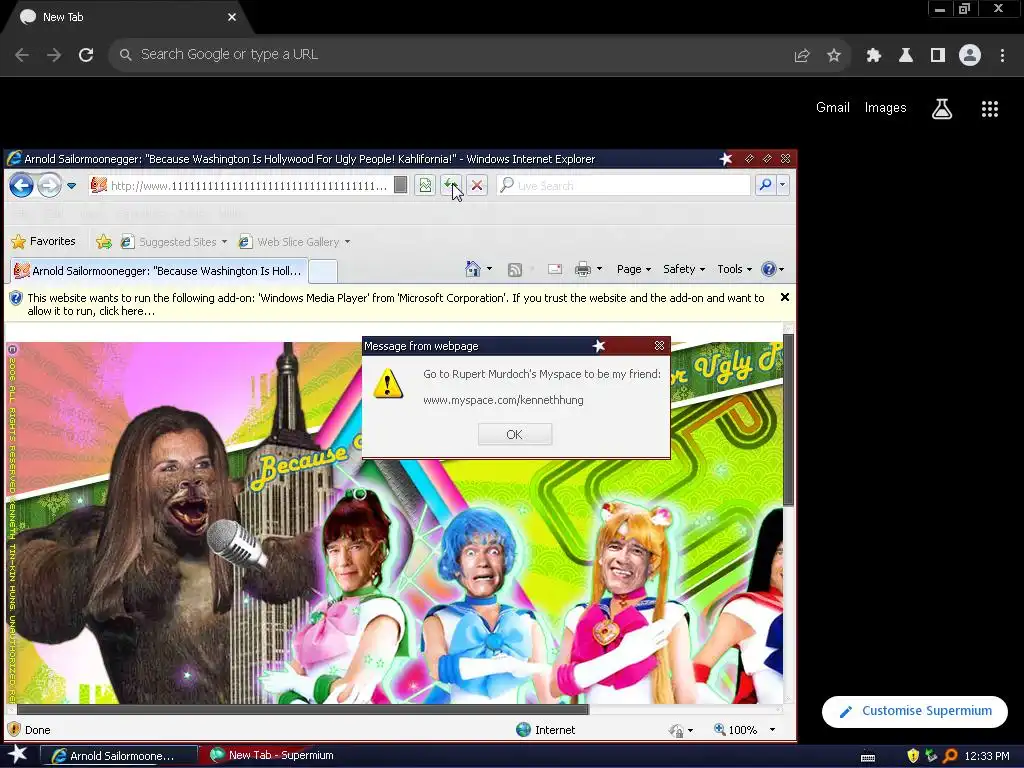Click the Done status shield icon
Image resolution: width=1024 pixels, height=768 pixels.
click(x=14, y=729)
